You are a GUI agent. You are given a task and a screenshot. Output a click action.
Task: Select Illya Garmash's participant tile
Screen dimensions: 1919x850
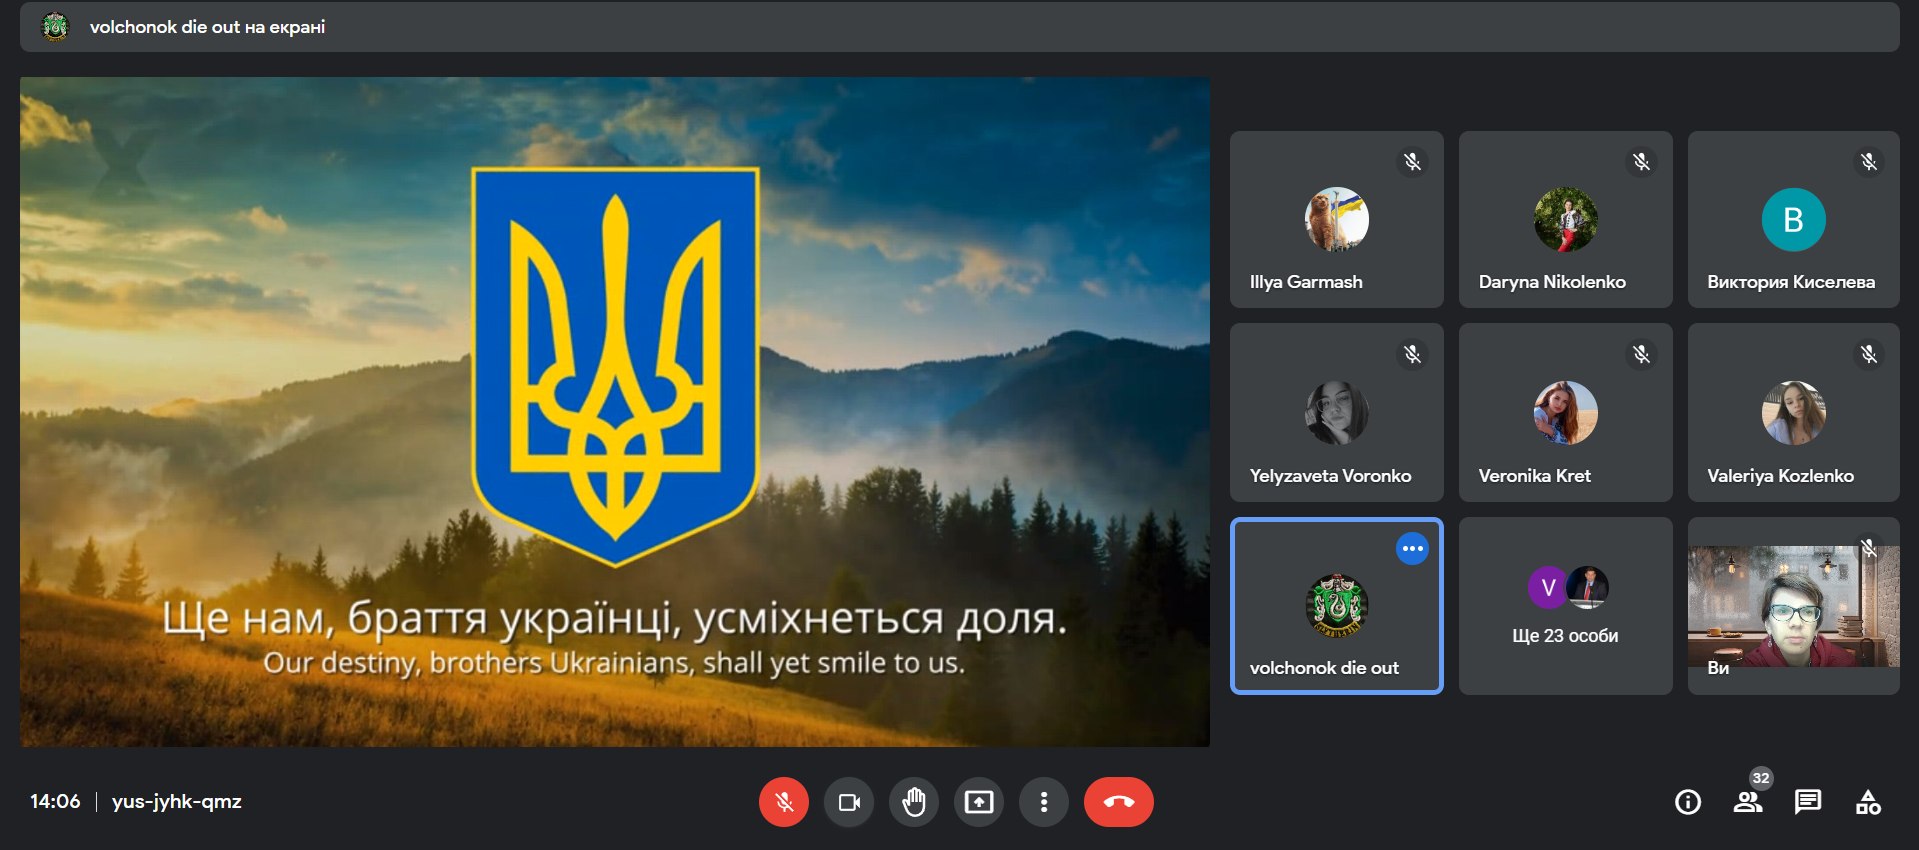(1336, 220)
